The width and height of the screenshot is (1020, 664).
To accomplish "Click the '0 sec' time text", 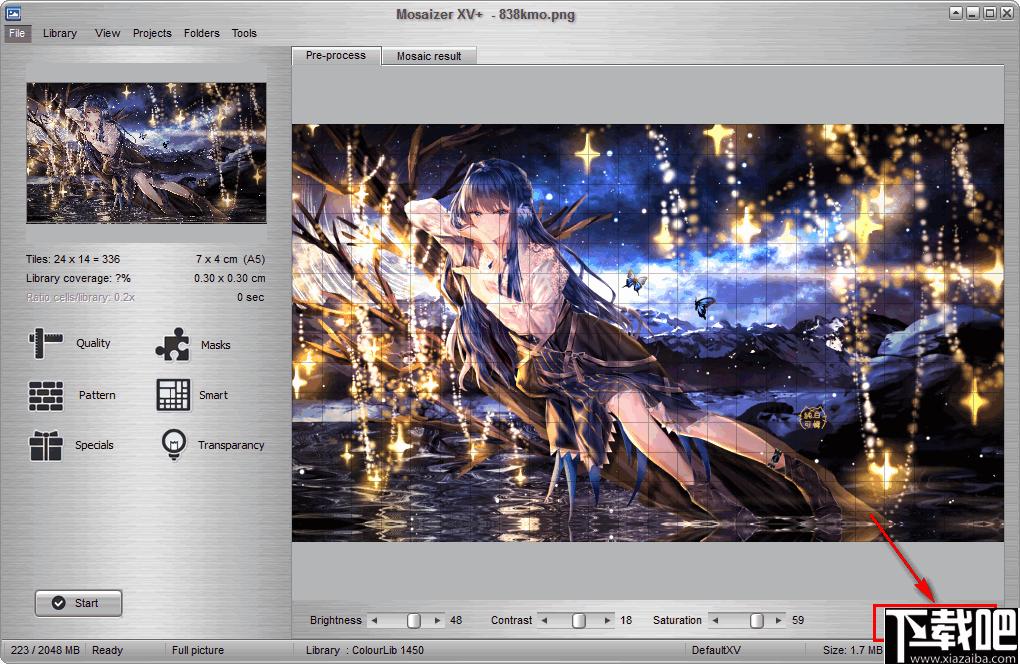I will [250, 297].
